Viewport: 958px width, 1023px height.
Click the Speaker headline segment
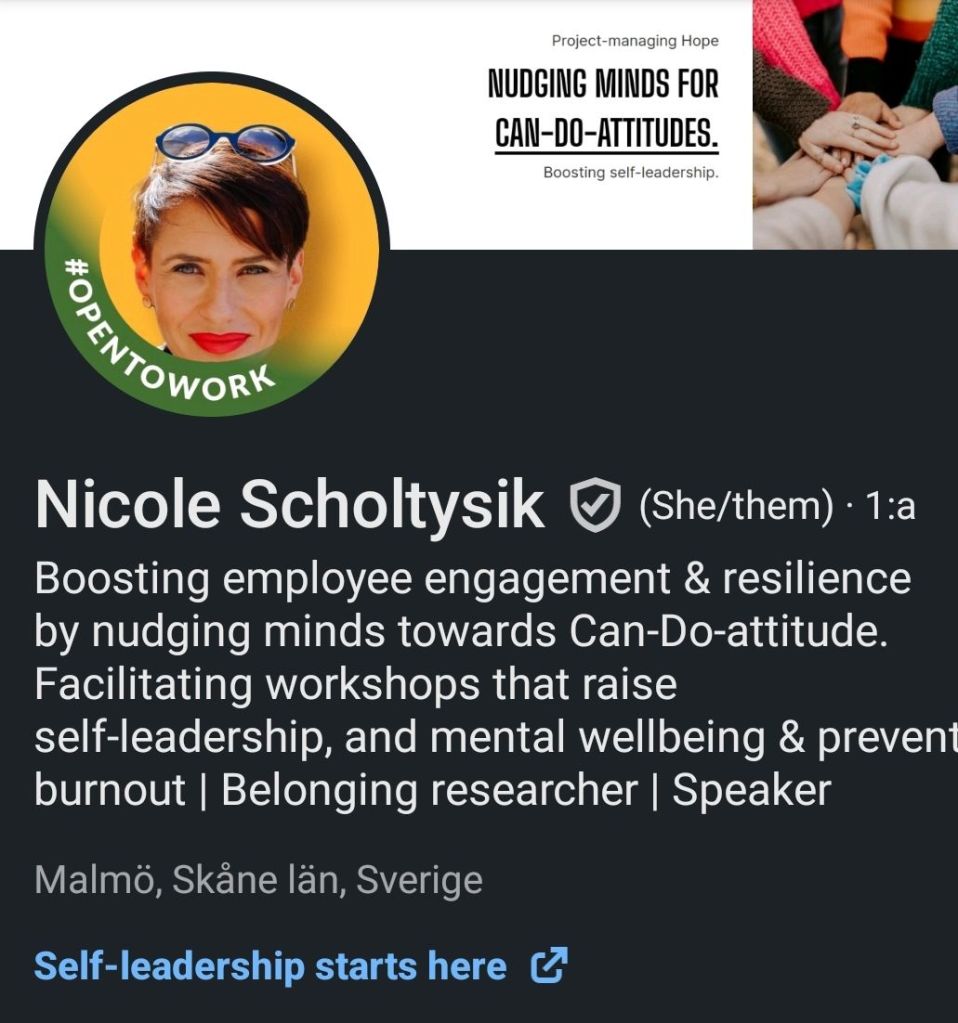[x=752, y=791]
